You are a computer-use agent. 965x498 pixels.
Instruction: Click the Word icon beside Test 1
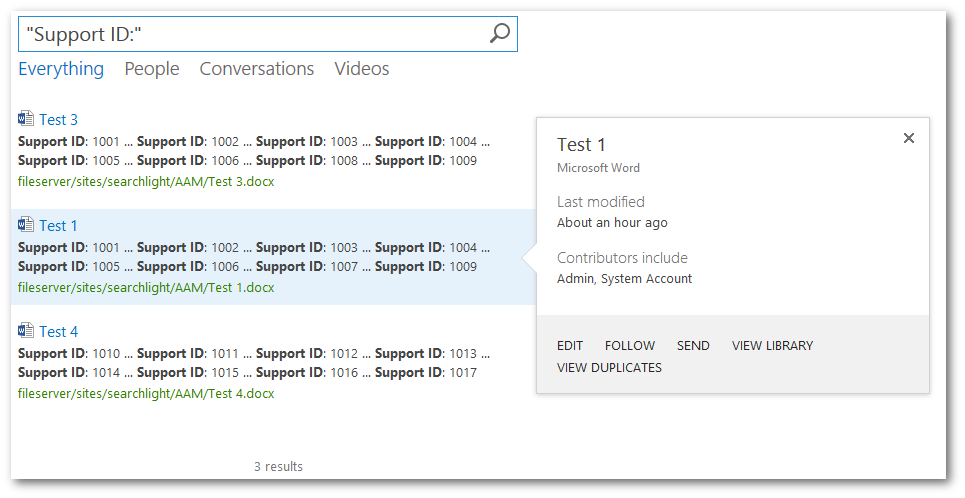26,225
